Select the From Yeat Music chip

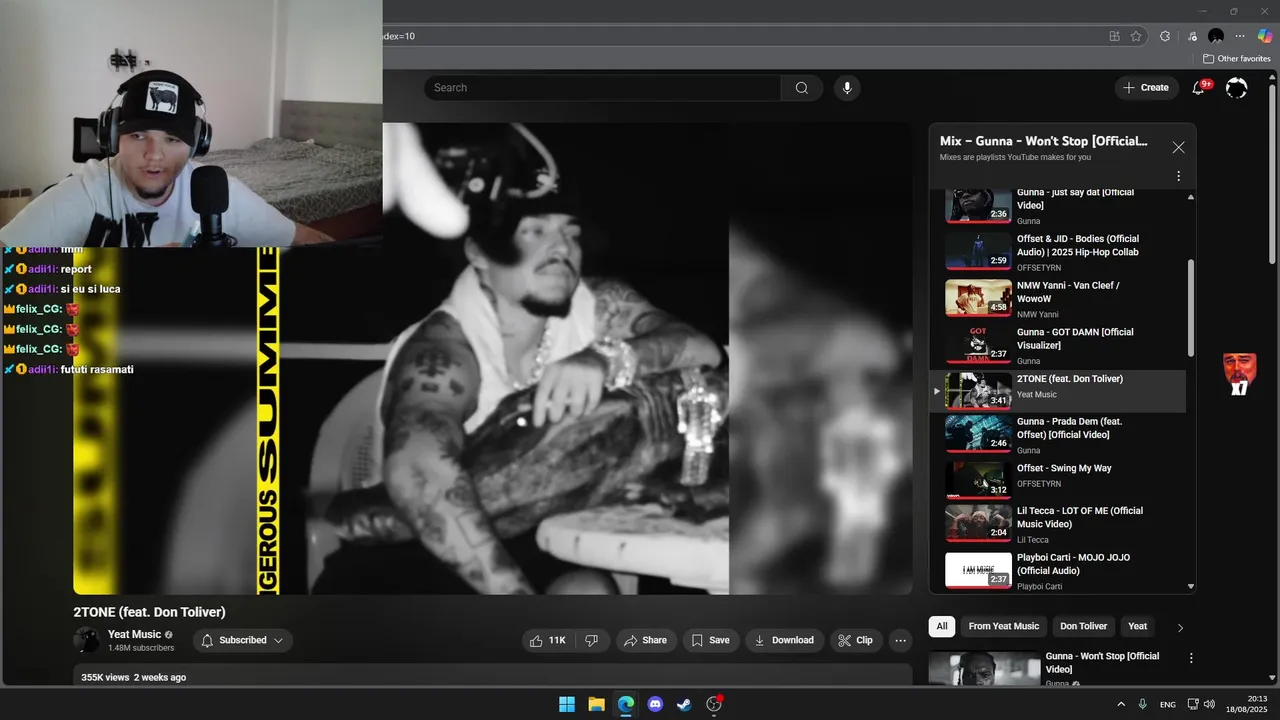[x=1003, y=626]
